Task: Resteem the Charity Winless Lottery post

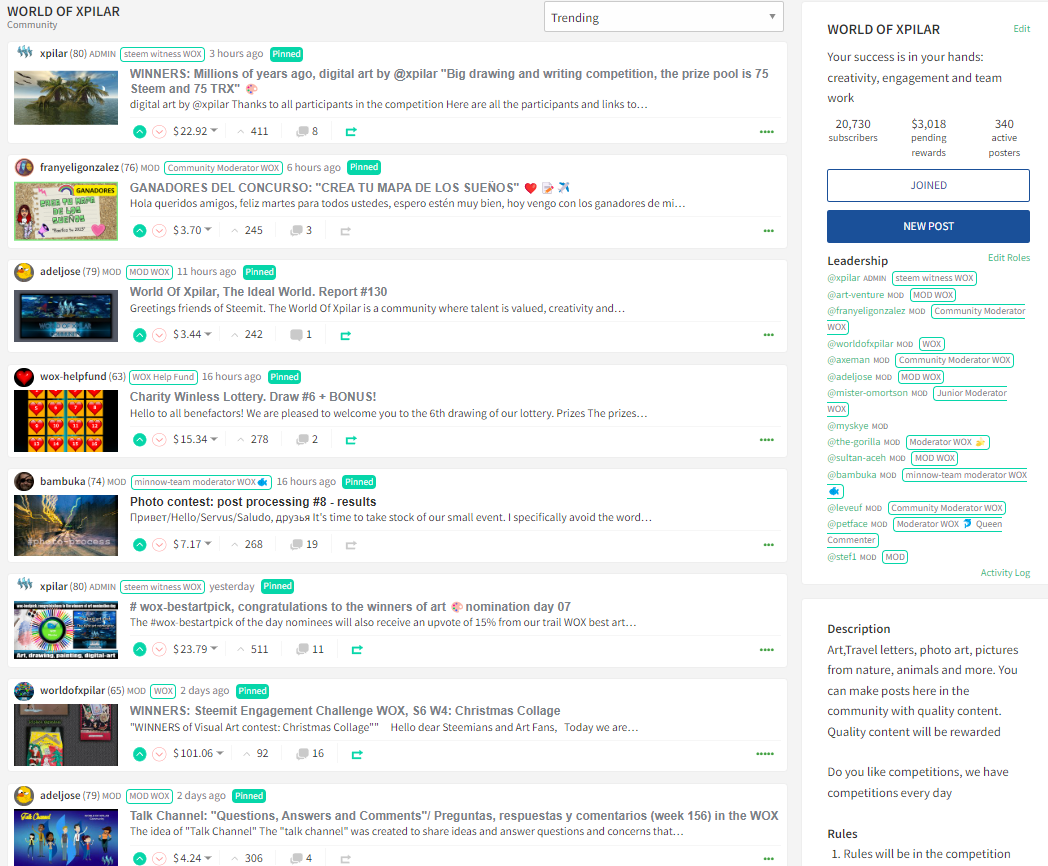Action: pos(351,440)
